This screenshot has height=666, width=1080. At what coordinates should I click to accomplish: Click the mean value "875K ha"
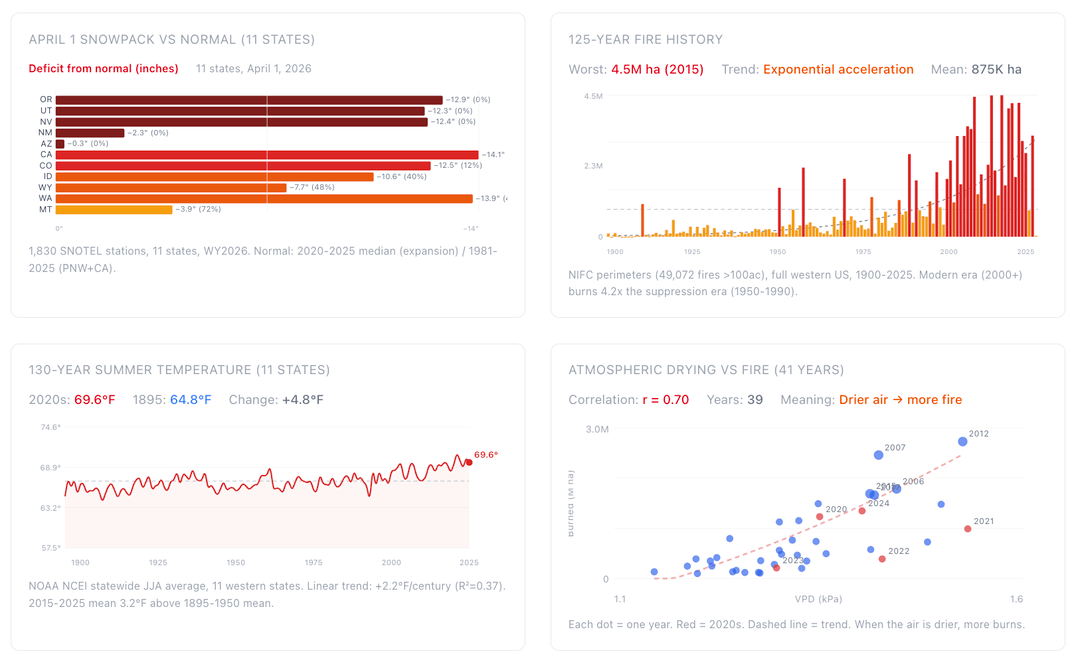tap(995, 70)
